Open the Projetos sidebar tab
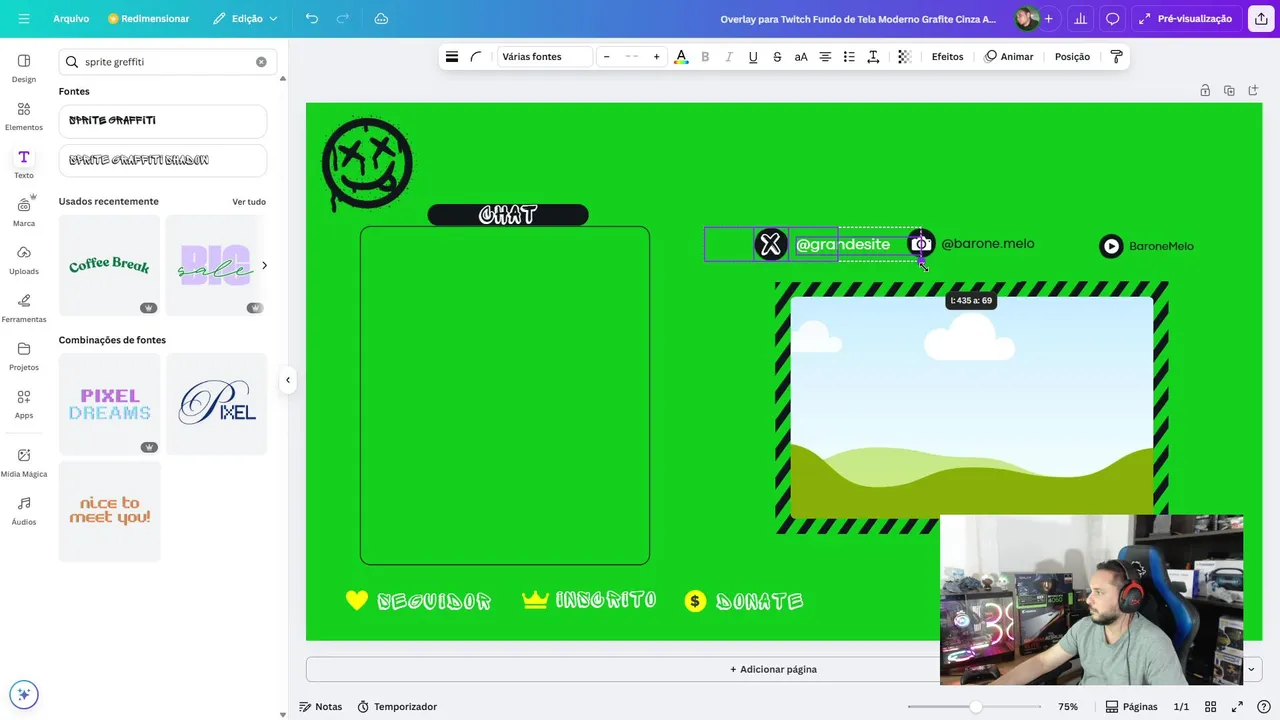Image resolution: width=1280 pixels, height=720 pixels. click(x=24, y=356)
